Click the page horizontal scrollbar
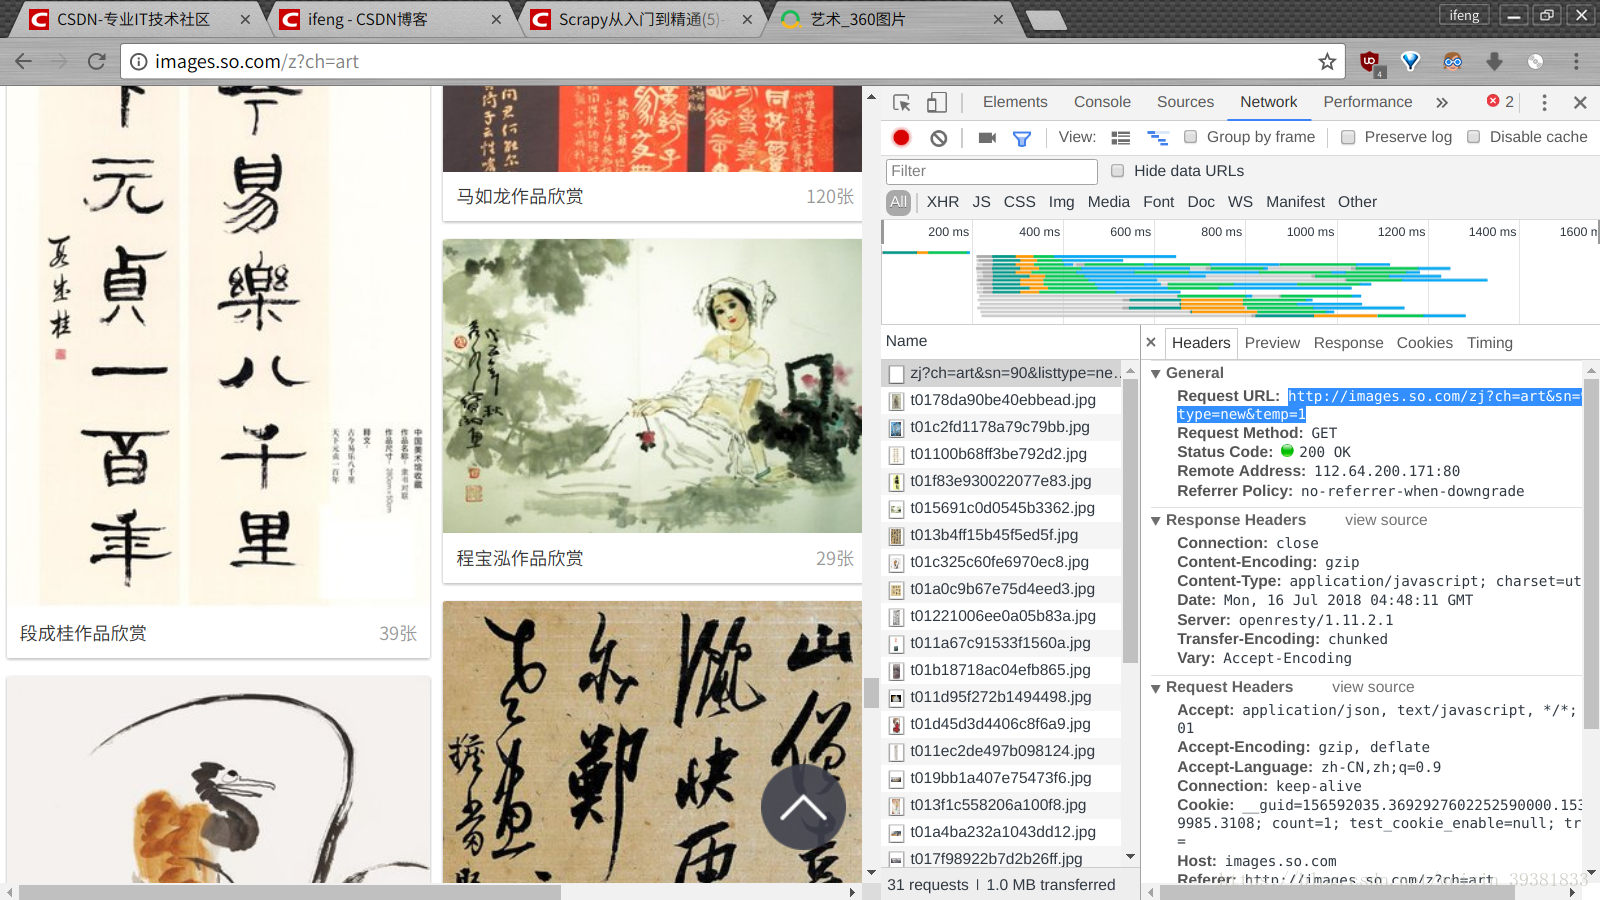Viewport: 1600px width, 900px height. pyautogui.click(x=290, y=892)
